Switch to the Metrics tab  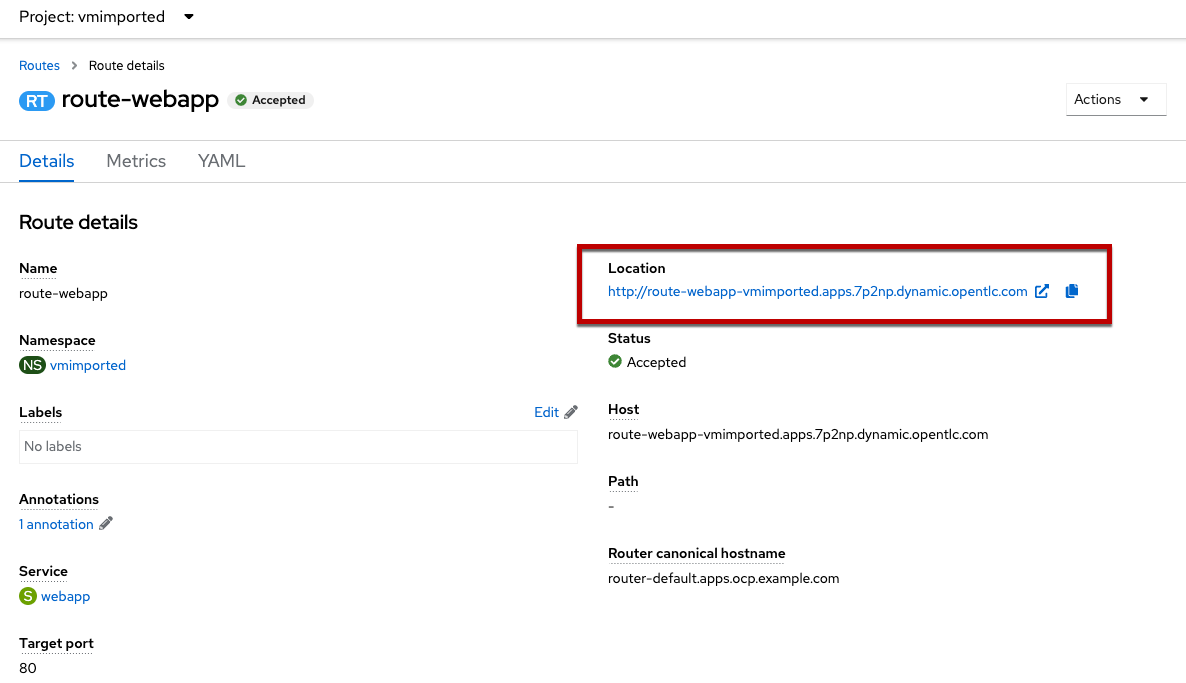(136, 161)
